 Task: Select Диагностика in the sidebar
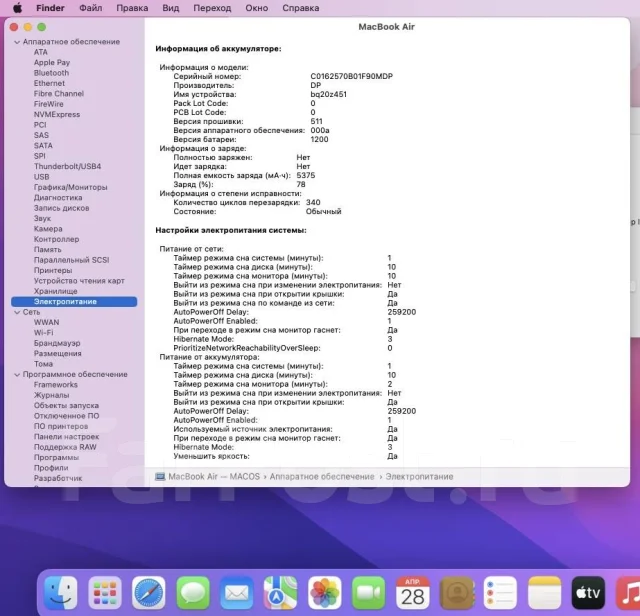pyautogui.click(x=58, y=198)
